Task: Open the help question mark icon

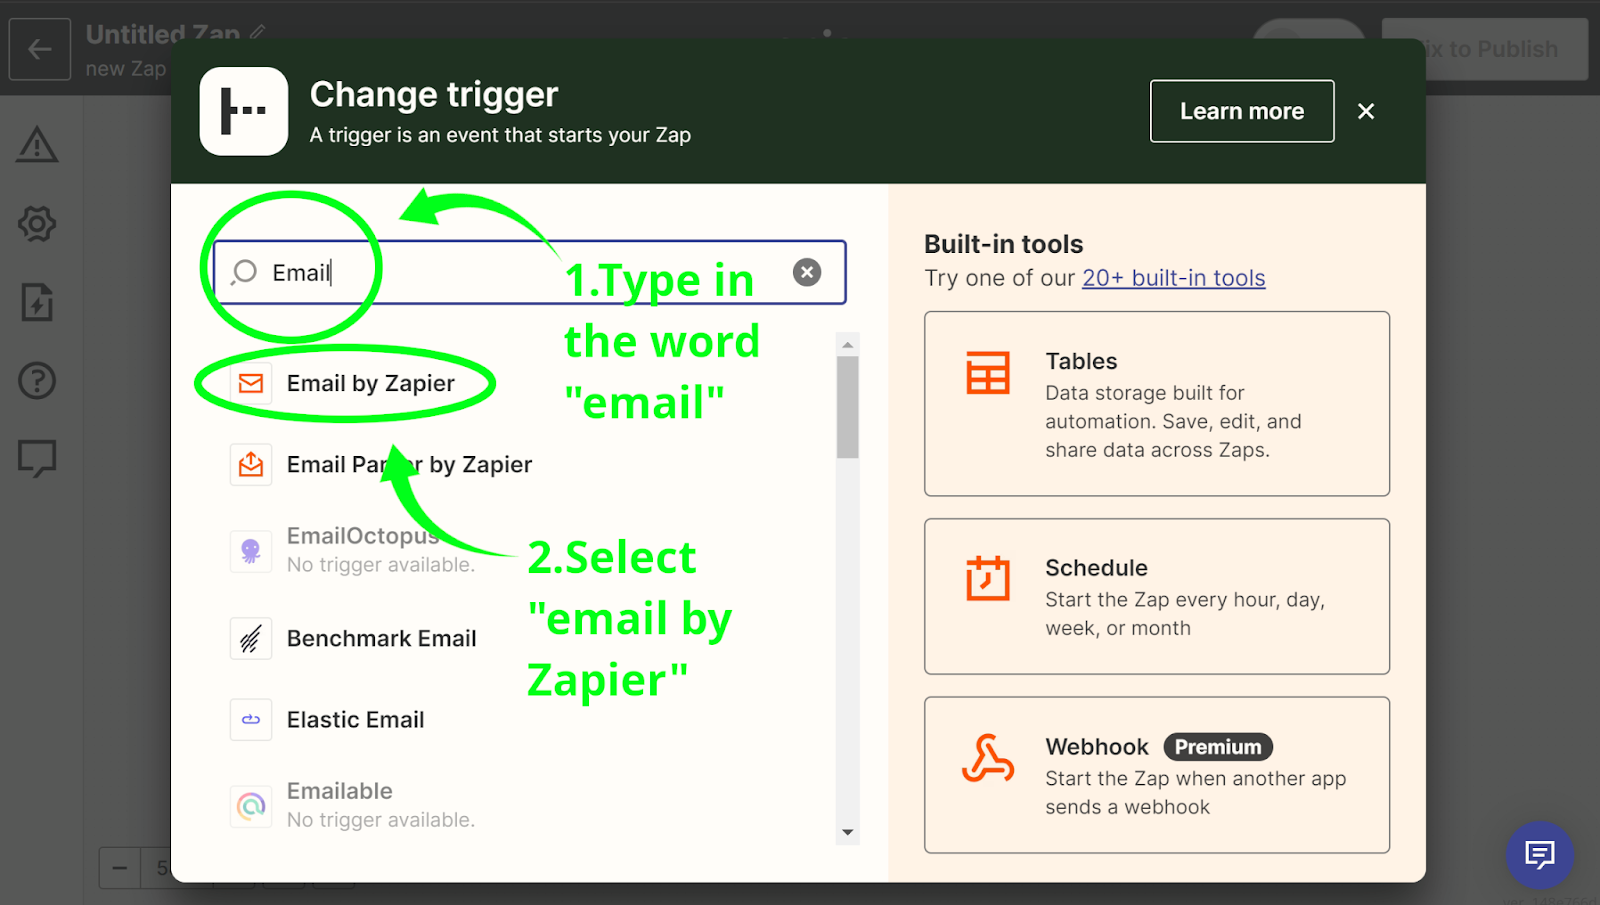Action: [37, 380]
